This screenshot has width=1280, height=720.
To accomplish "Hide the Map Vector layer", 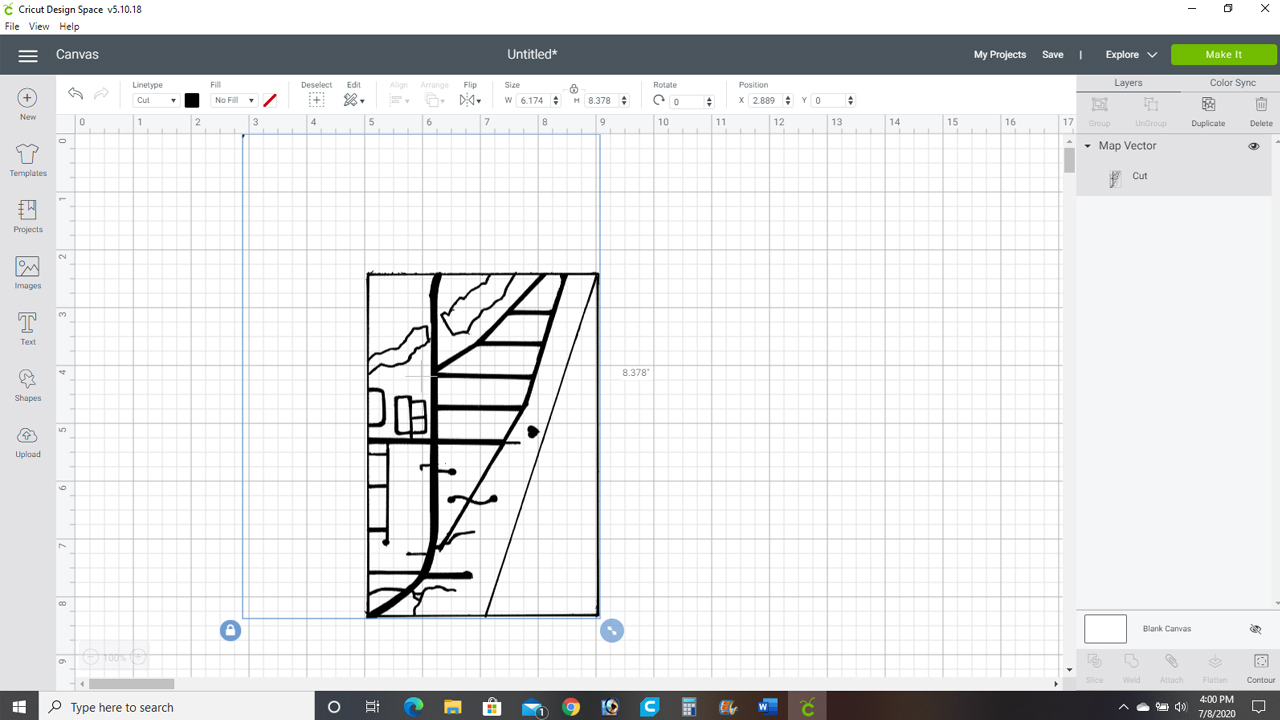I will (1254, 146).
